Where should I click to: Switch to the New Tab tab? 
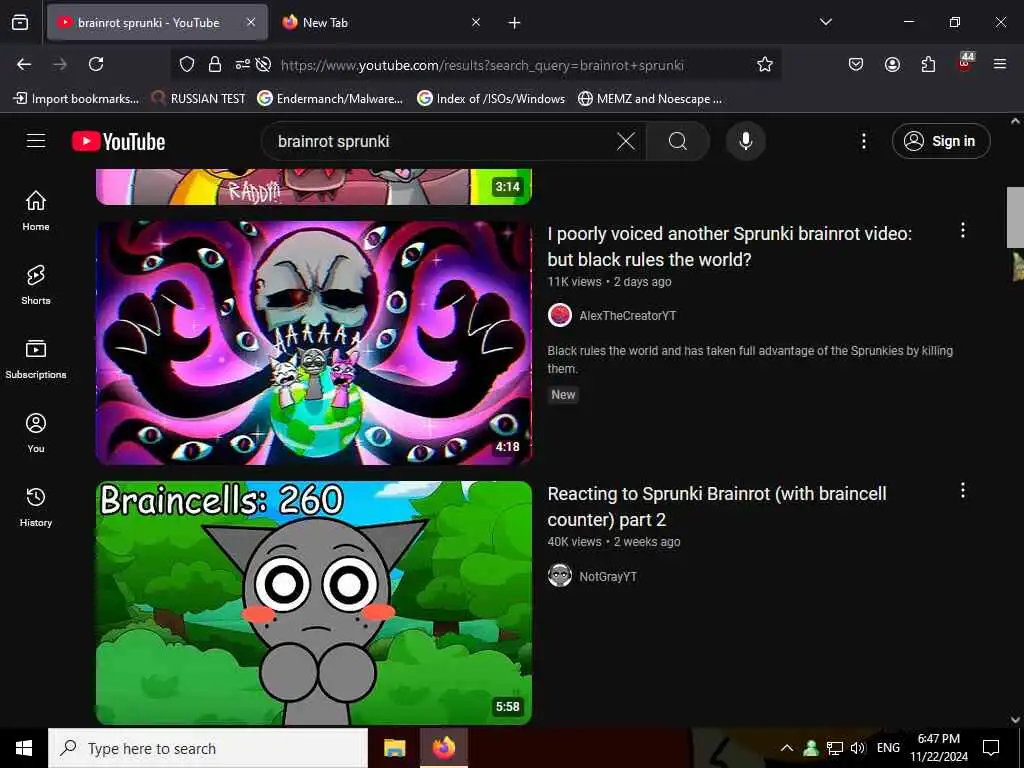click(383, 23)
